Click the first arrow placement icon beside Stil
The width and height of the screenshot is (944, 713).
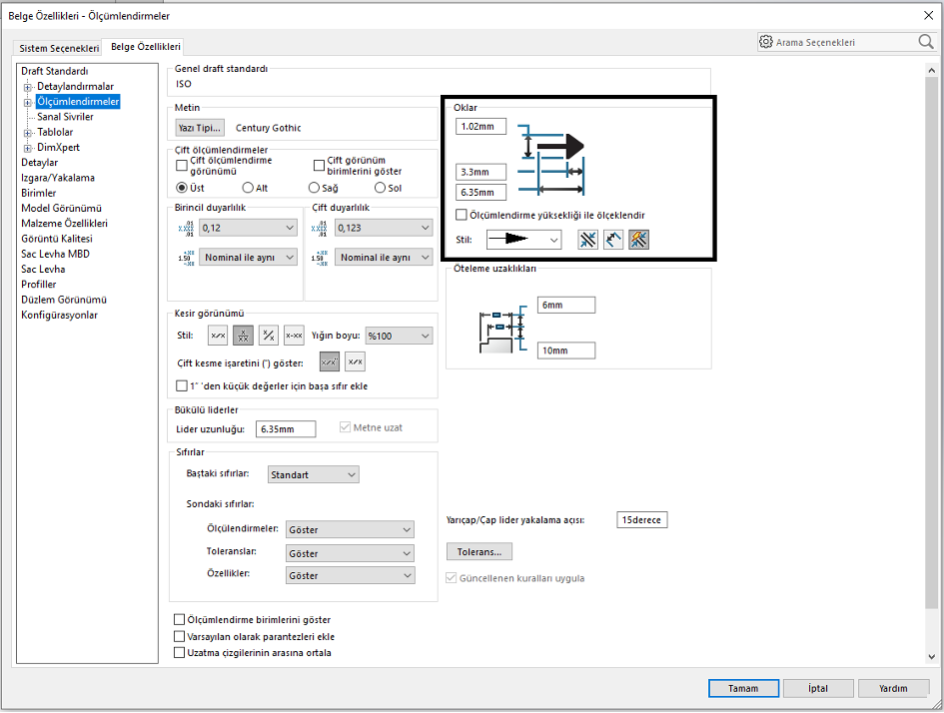pos(587,239)
